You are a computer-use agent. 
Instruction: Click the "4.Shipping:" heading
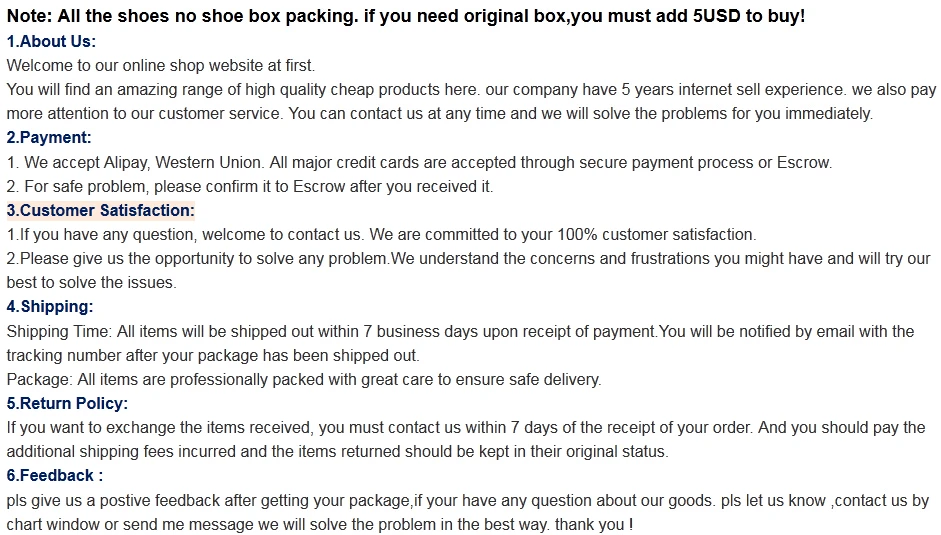coord(49,306)
